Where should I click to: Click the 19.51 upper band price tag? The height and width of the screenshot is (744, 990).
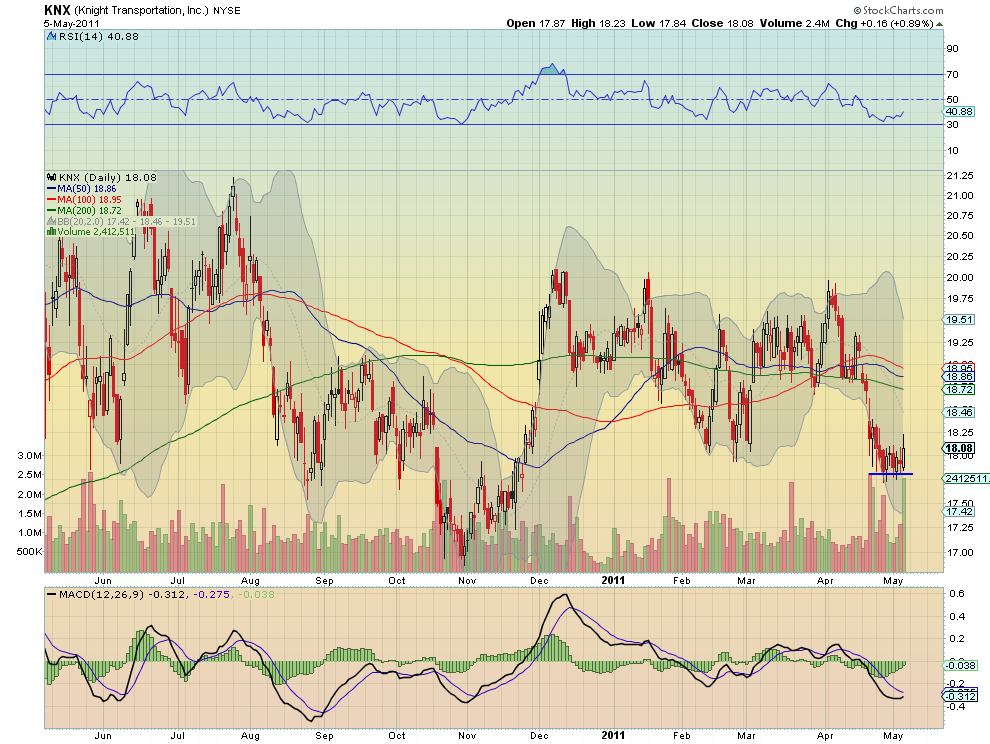click(x=958, y=320)
